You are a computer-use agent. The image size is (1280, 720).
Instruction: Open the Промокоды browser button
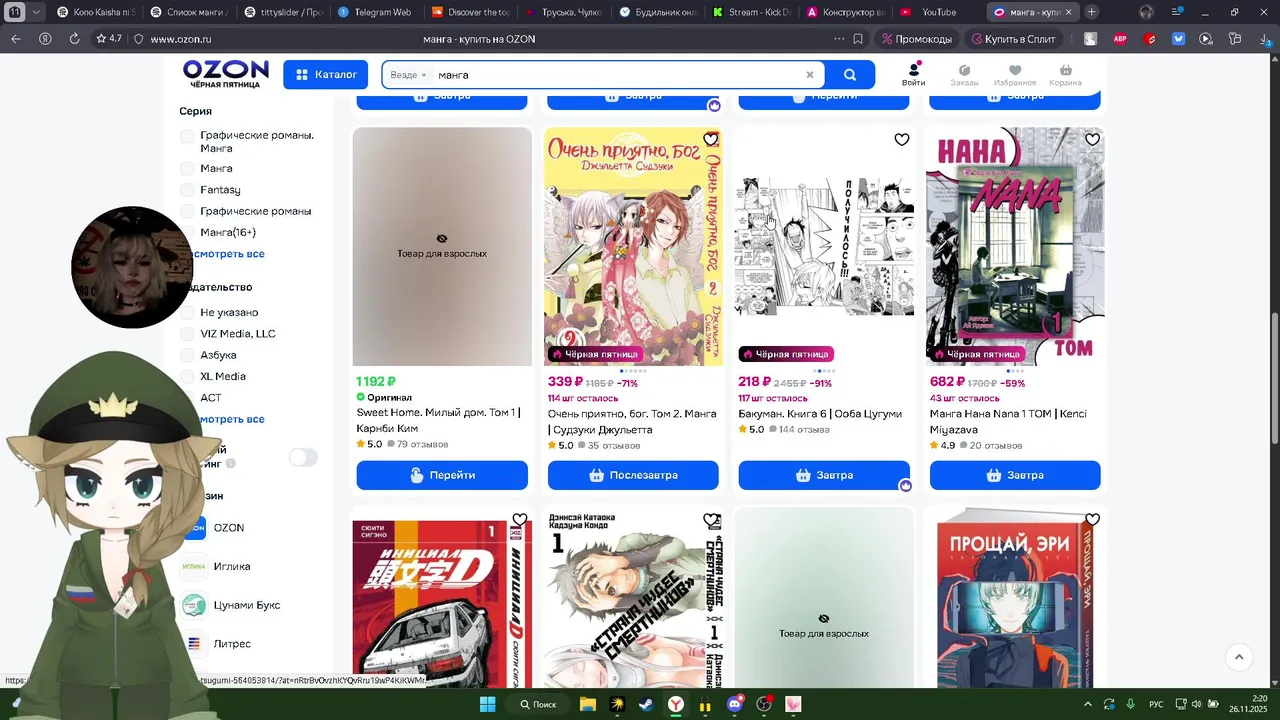pos(917,39)
